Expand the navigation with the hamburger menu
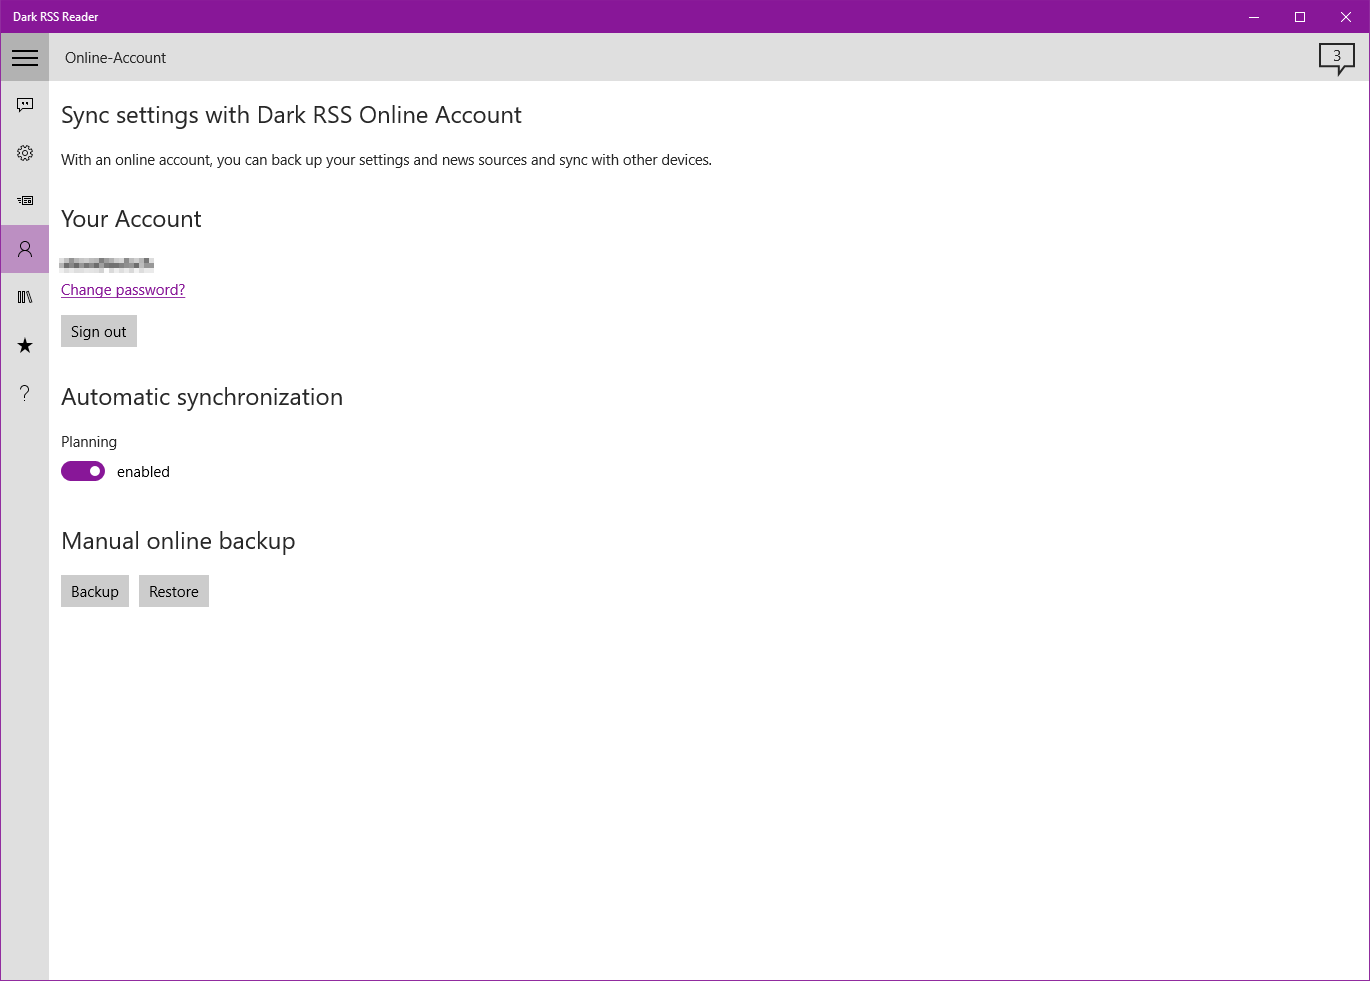Image resolution: width=1370 pixels, height=981 pixels. [x=24, y=57]
